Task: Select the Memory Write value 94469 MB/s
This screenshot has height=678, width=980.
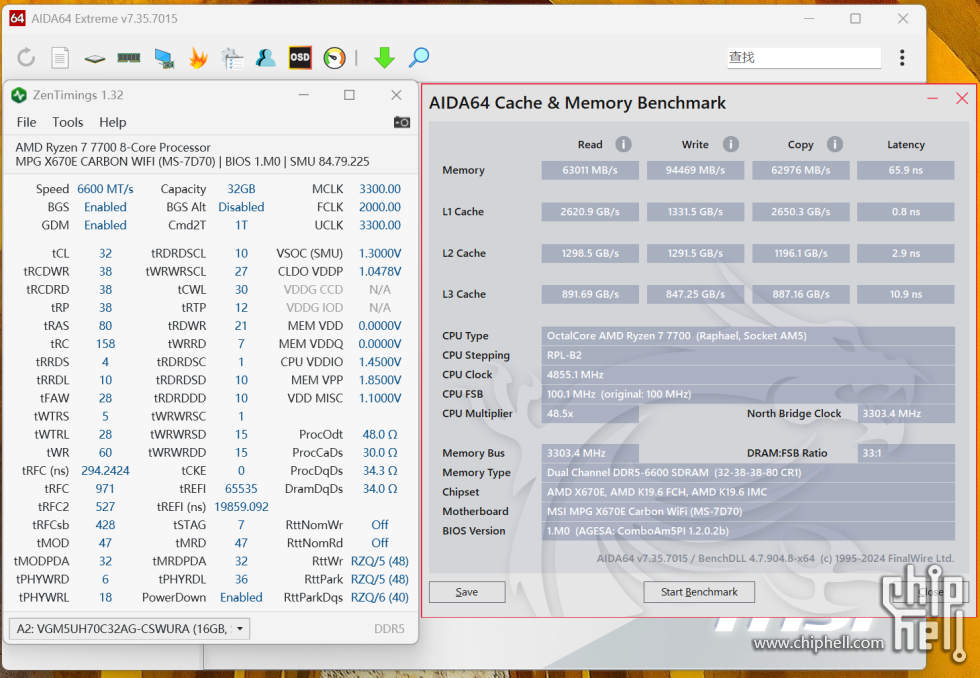Action: (x=695, y=170)
